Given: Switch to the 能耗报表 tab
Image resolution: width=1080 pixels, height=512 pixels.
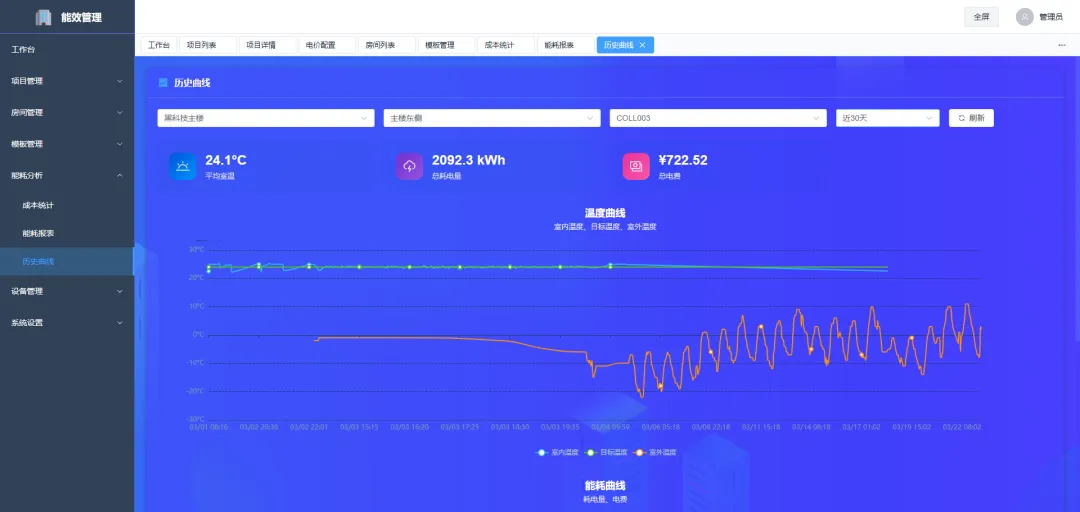Looking at the screenshot, I should click(565, 45).
